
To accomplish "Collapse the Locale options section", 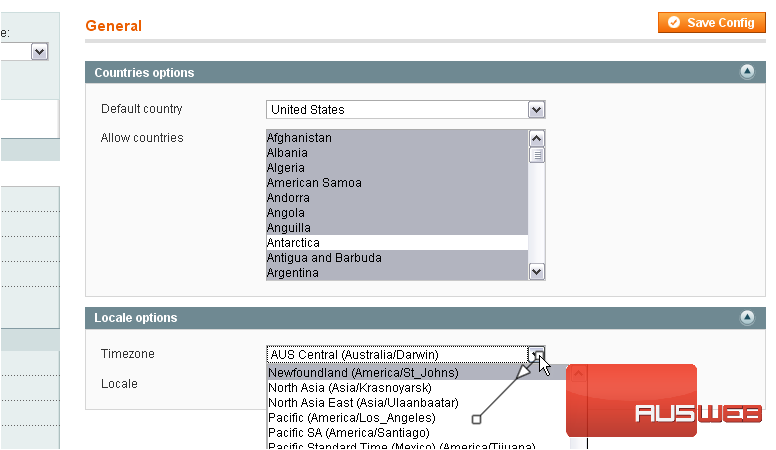I will [x=746, y=317].
